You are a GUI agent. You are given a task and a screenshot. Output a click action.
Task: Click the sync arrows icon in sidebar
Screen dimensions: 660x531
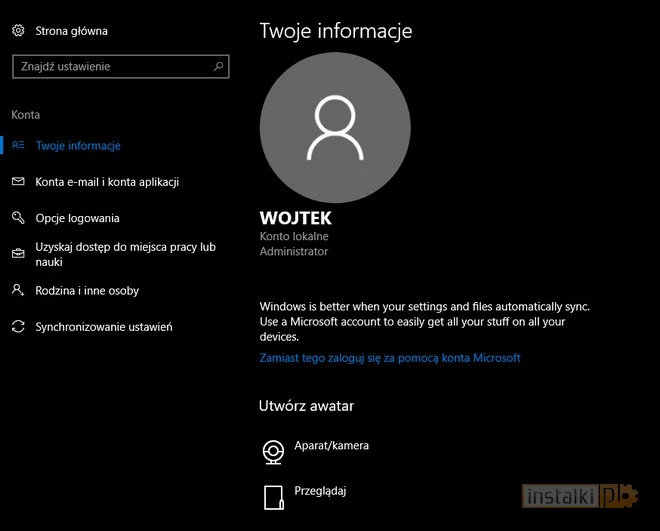18,327
